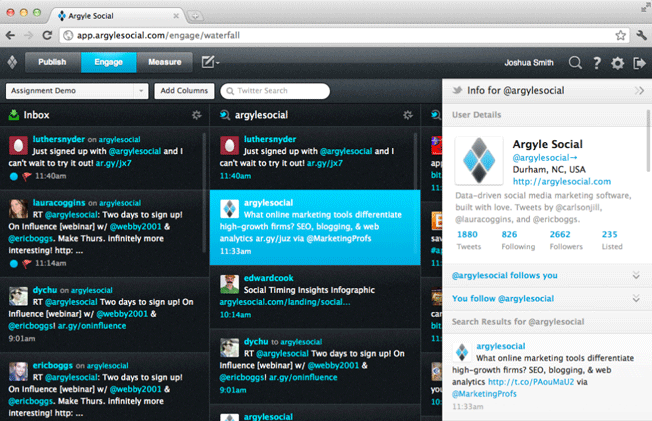Click the Joshua Smith user name
652x421 pixels.
[x=529, y=63]
